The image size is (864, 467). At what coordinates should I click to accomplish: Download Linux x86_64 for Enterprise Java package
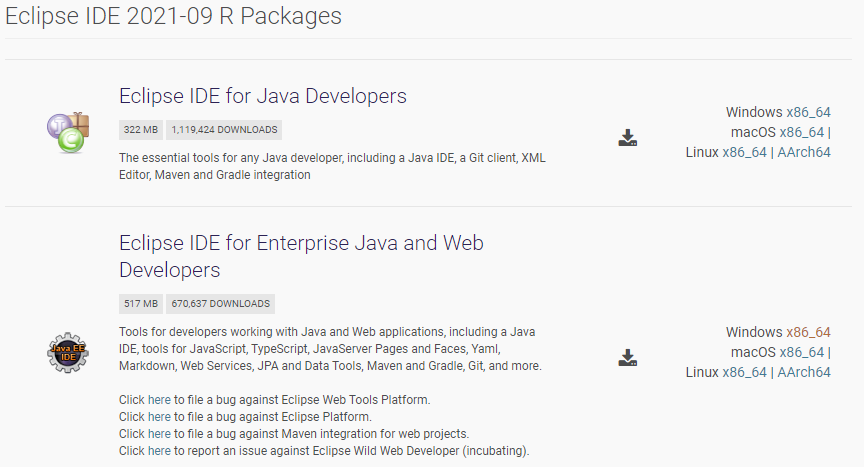[744, 373]
